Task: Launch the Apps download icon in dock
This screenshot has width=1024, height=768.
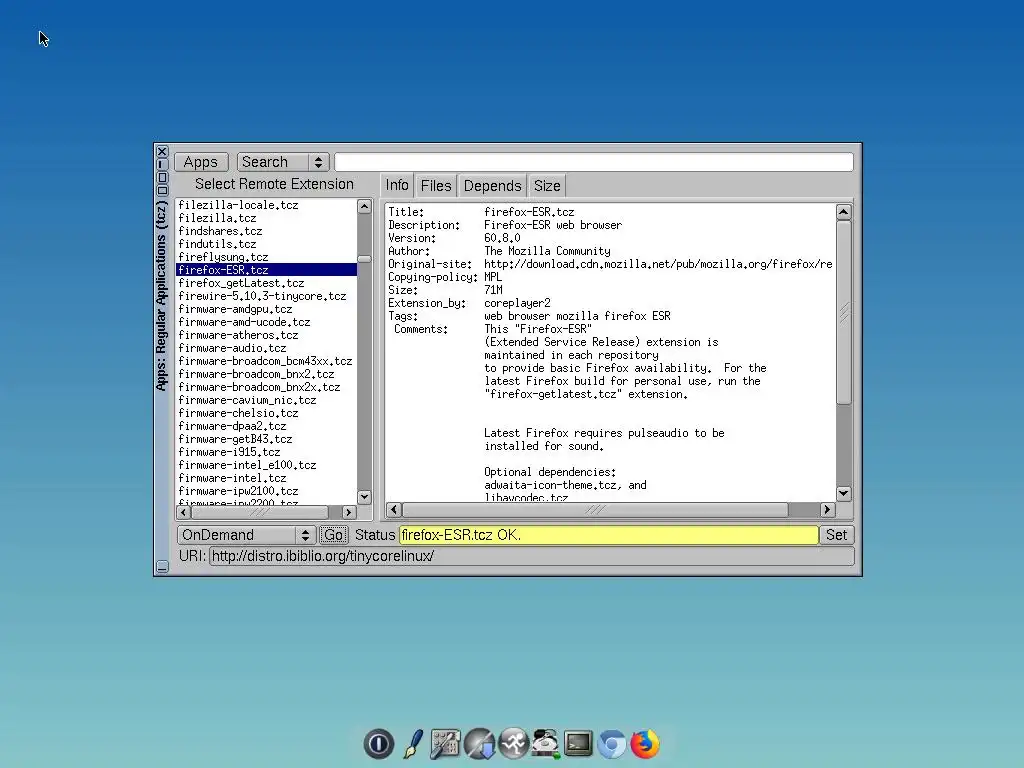Action: coord(479,744)
